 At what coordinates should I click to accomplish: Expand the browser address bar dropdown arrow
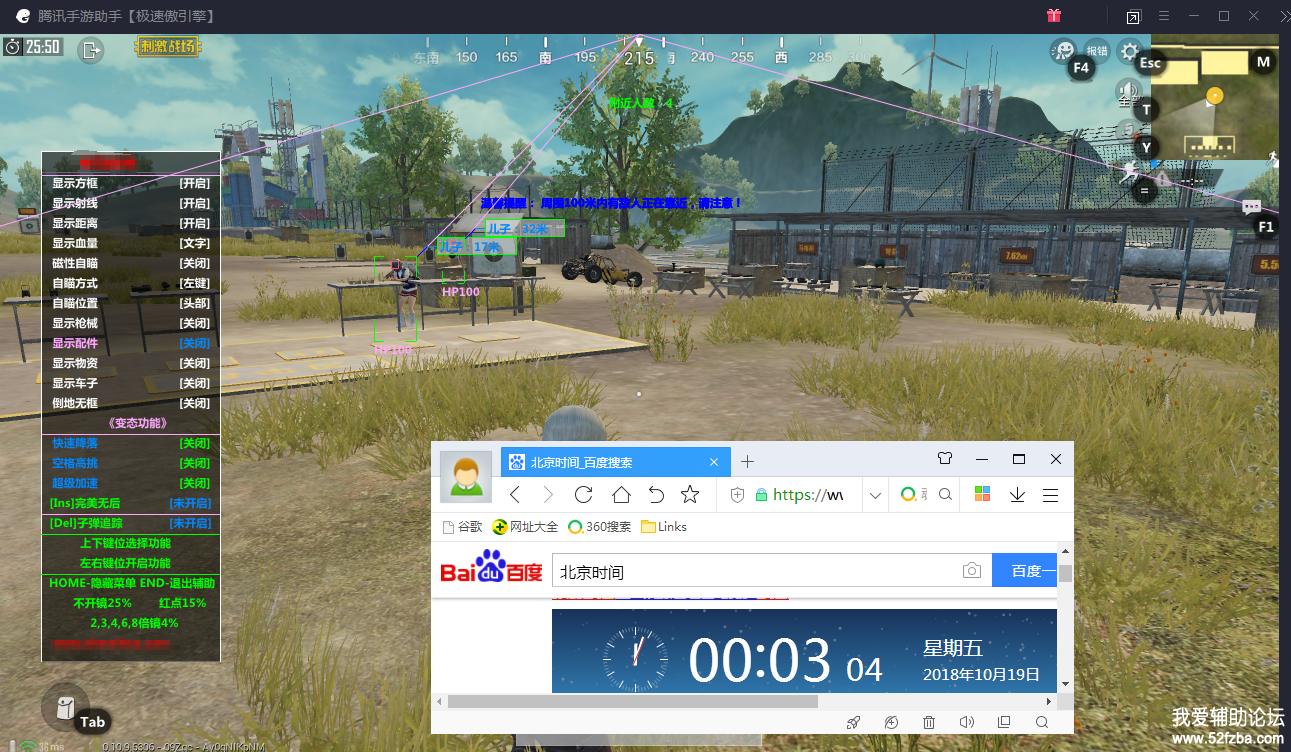click(875, 495)
